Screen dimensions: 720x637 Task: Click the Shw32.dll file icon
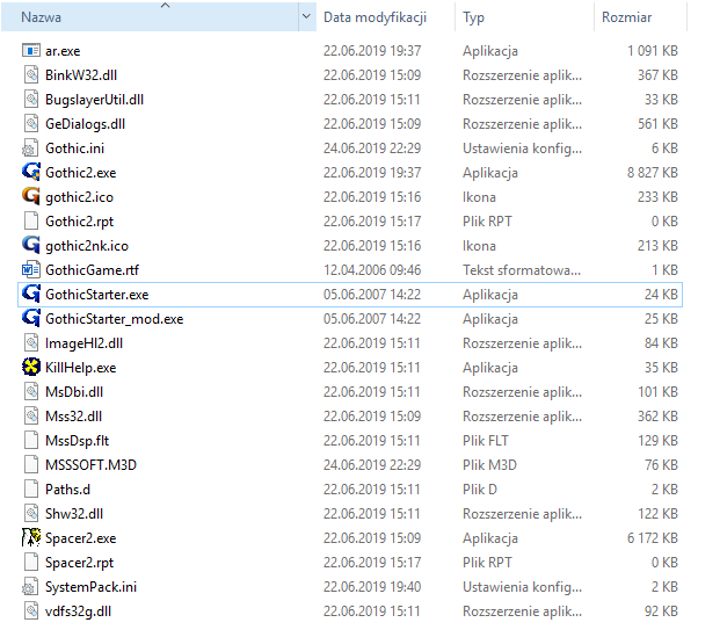31,513
